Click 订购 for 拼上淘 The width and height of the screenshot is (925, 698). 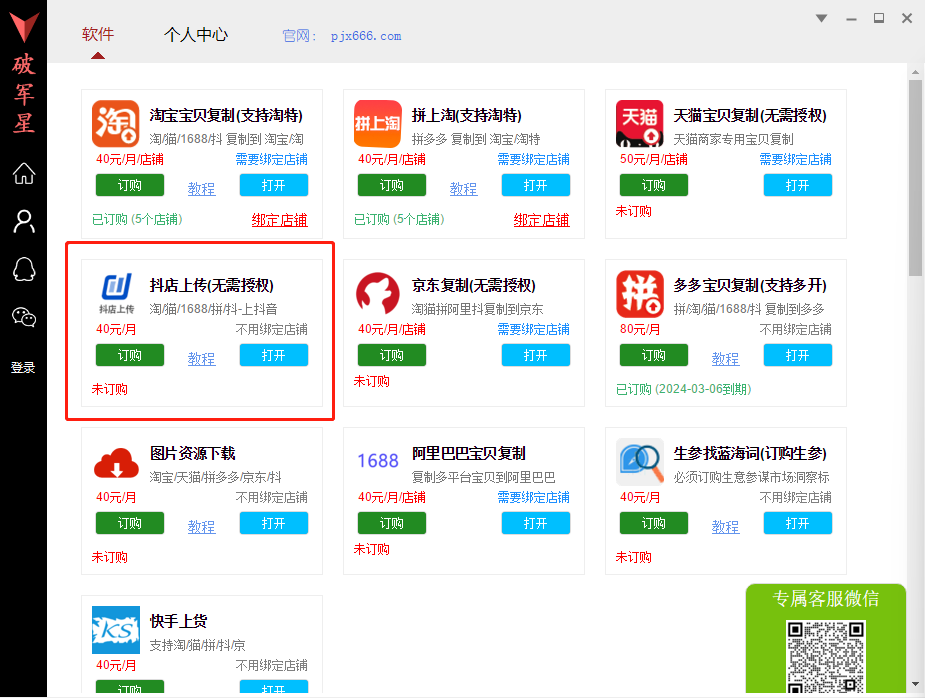[x=392, y=185]
